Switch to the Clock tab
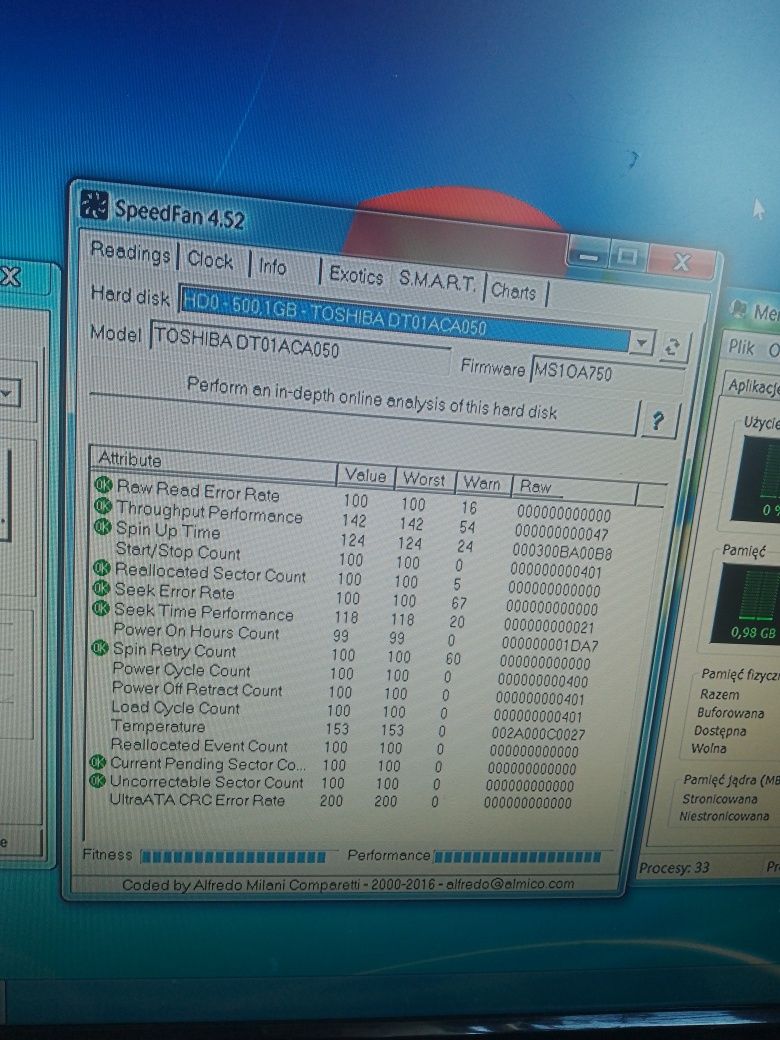This screenshot has width=780, height=1040. pos(210,259)
